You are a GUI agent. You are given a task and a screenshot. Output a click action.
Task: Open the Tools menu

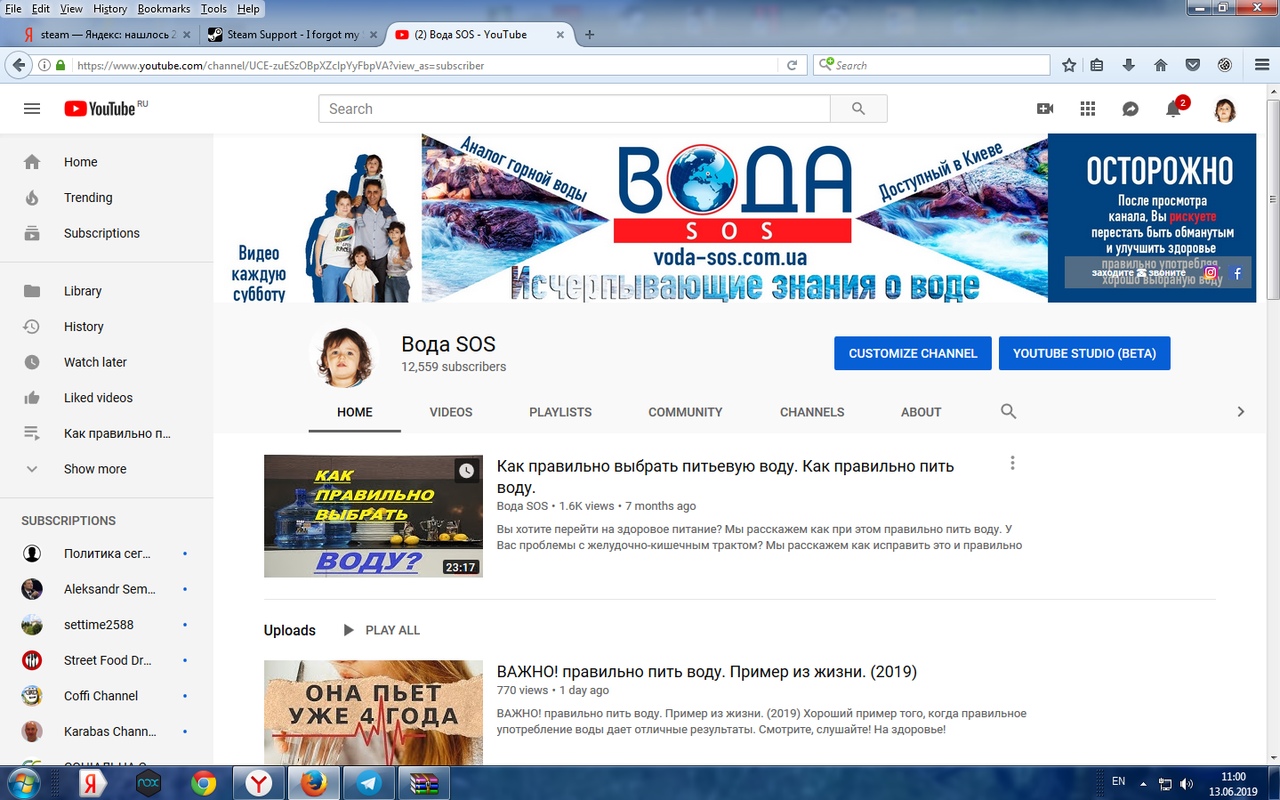tap(214, 9)
